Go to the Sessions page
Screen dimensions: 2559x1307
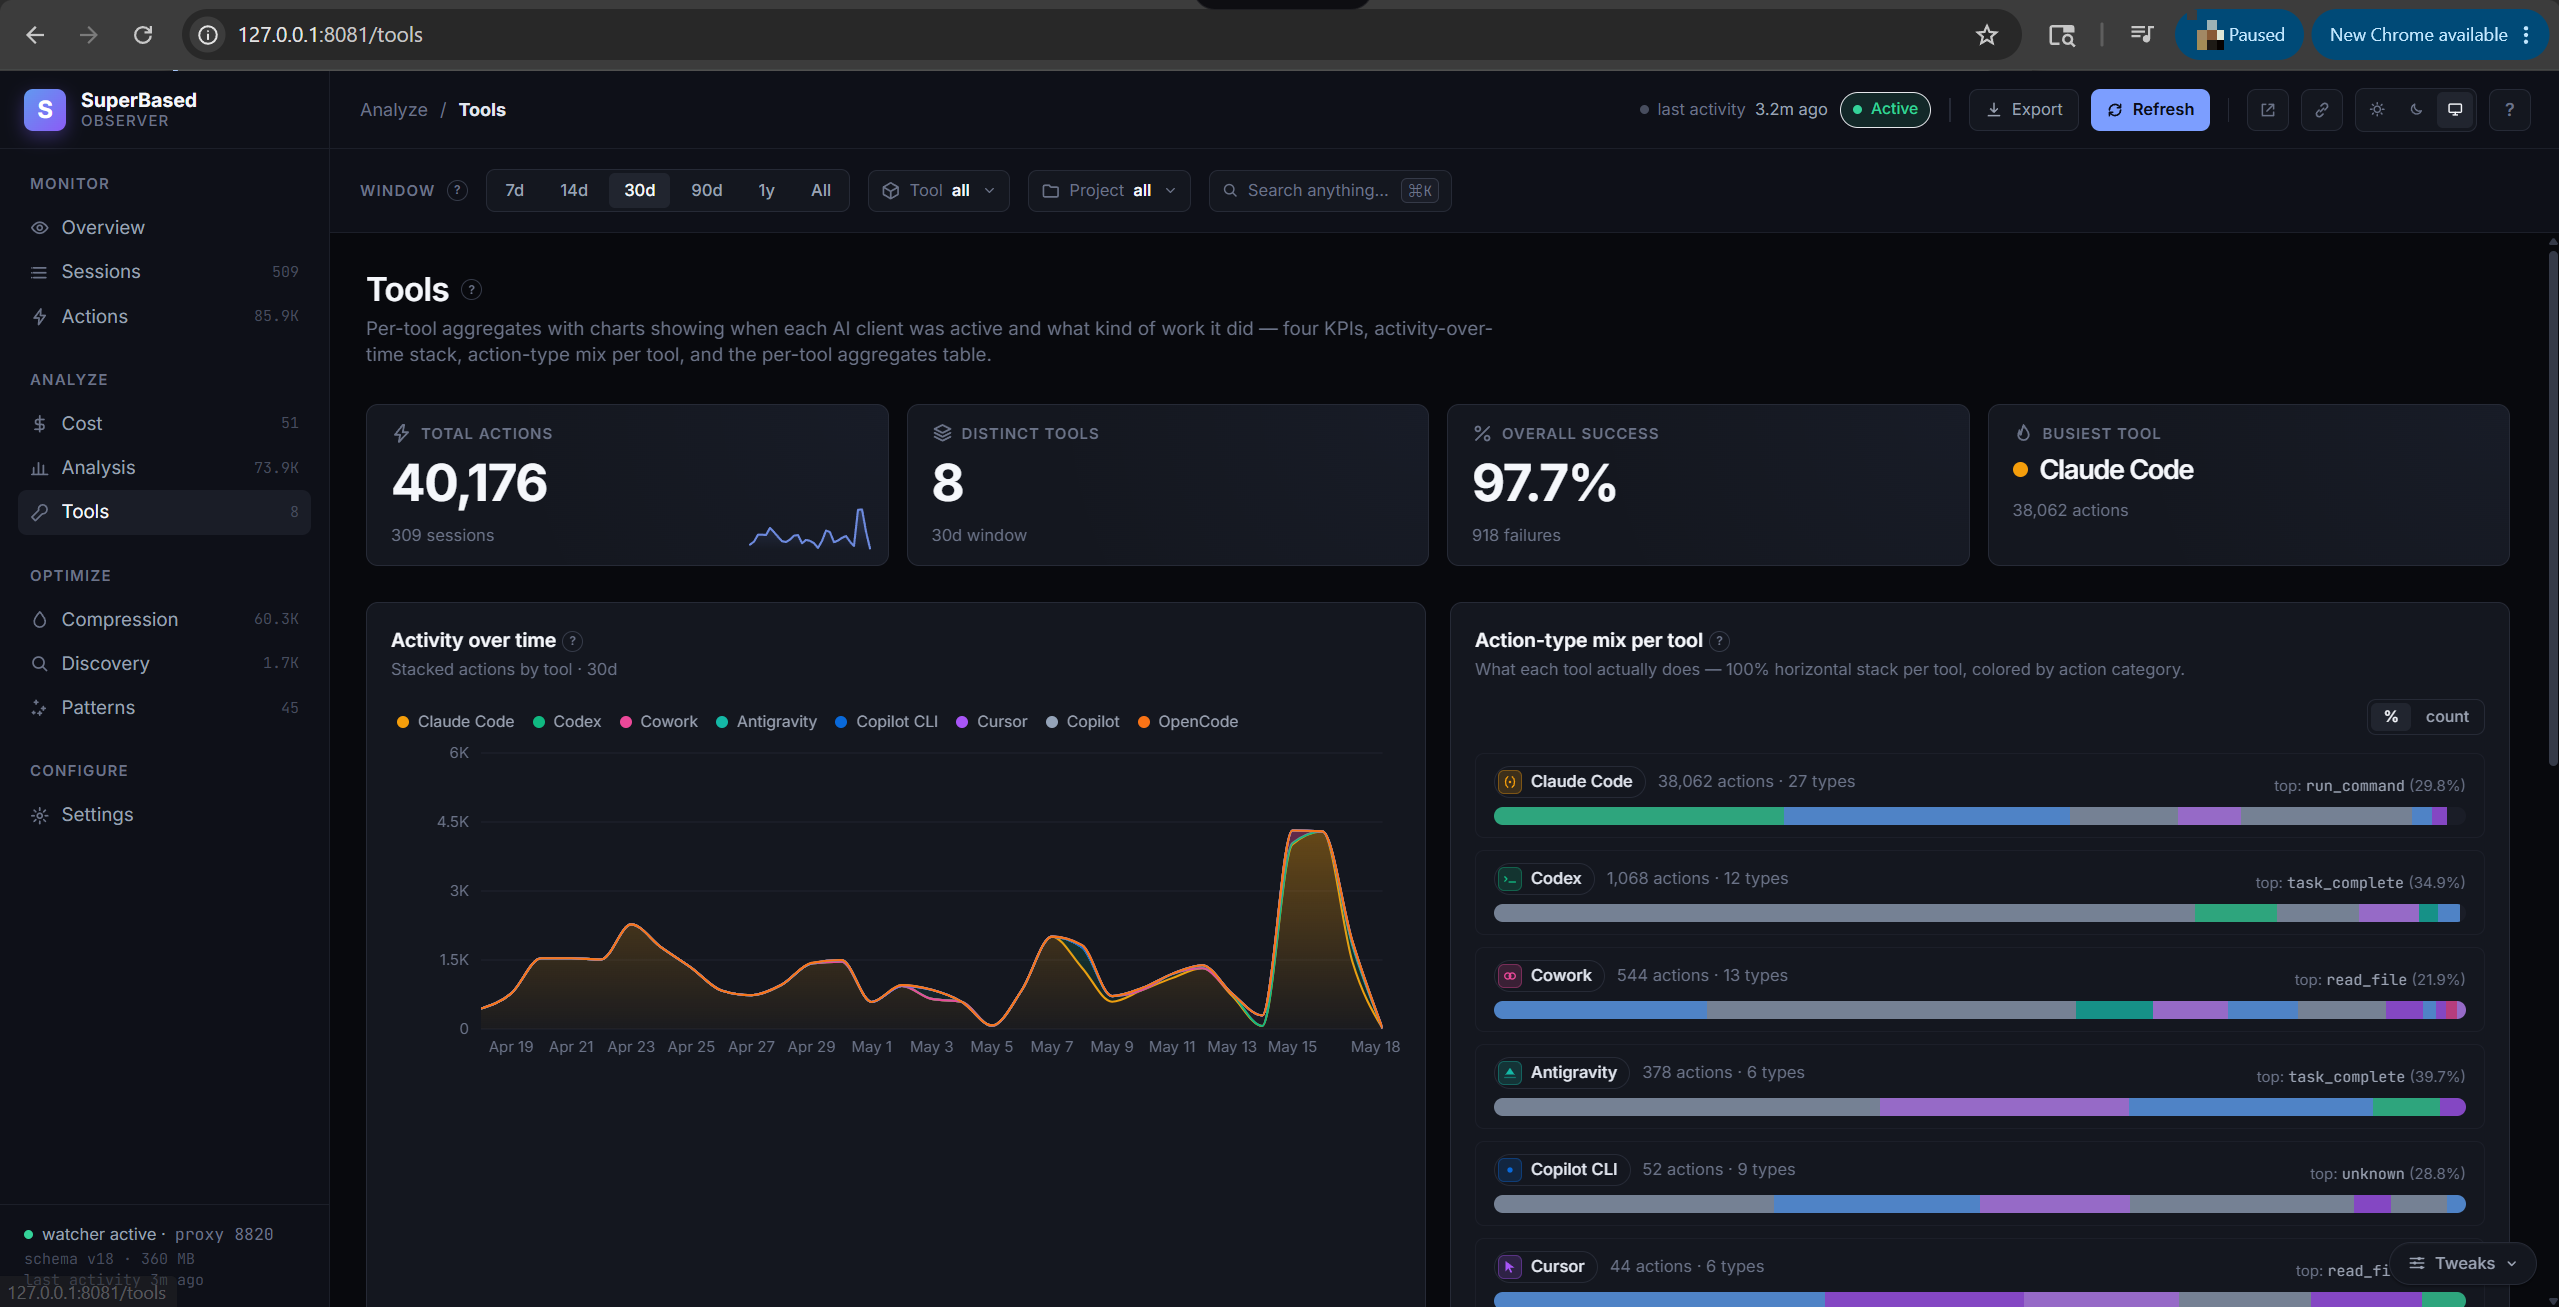click(x=164, y=272)
